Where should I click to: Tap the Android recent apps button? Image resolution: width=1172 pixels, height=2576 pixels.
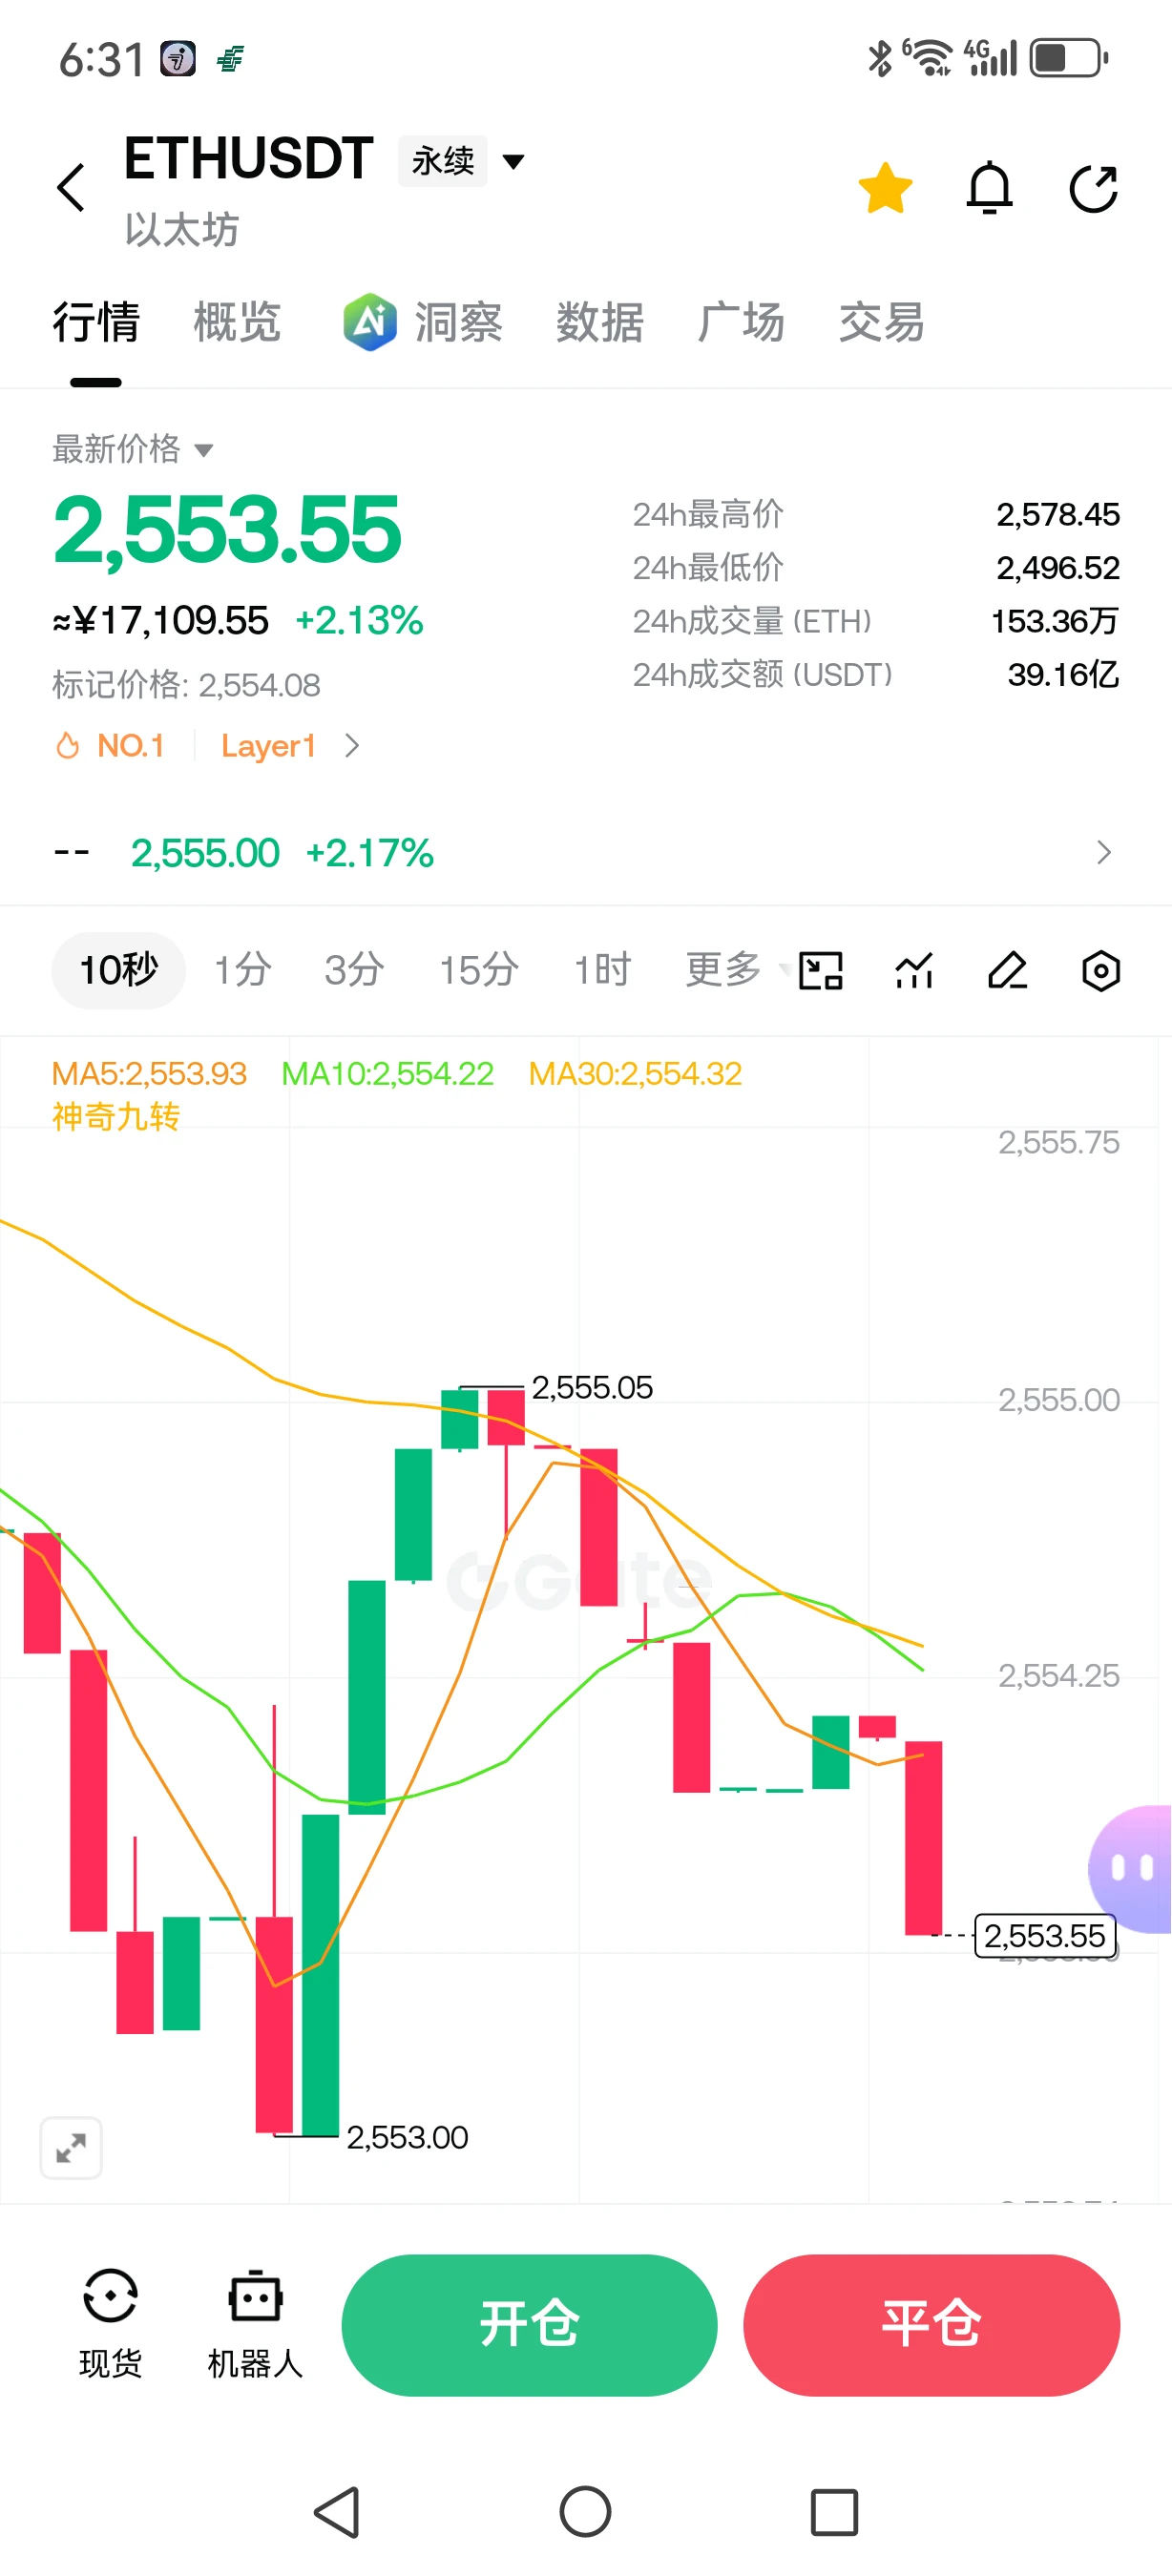point(834,2511)
